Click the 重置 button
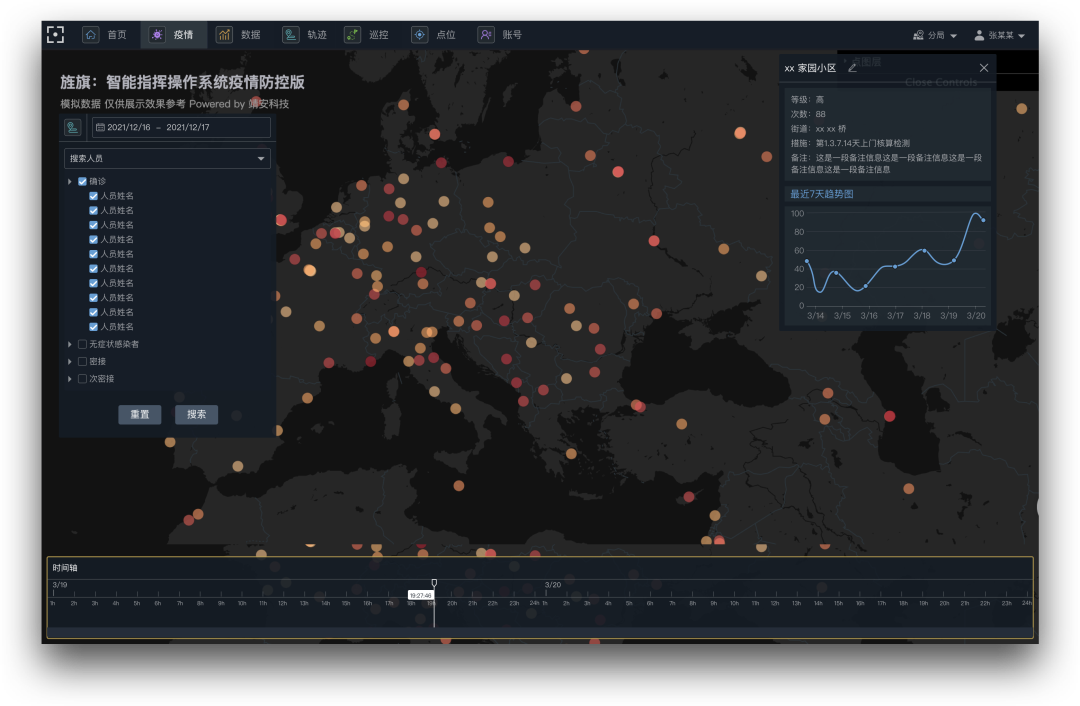 [140, 414]
